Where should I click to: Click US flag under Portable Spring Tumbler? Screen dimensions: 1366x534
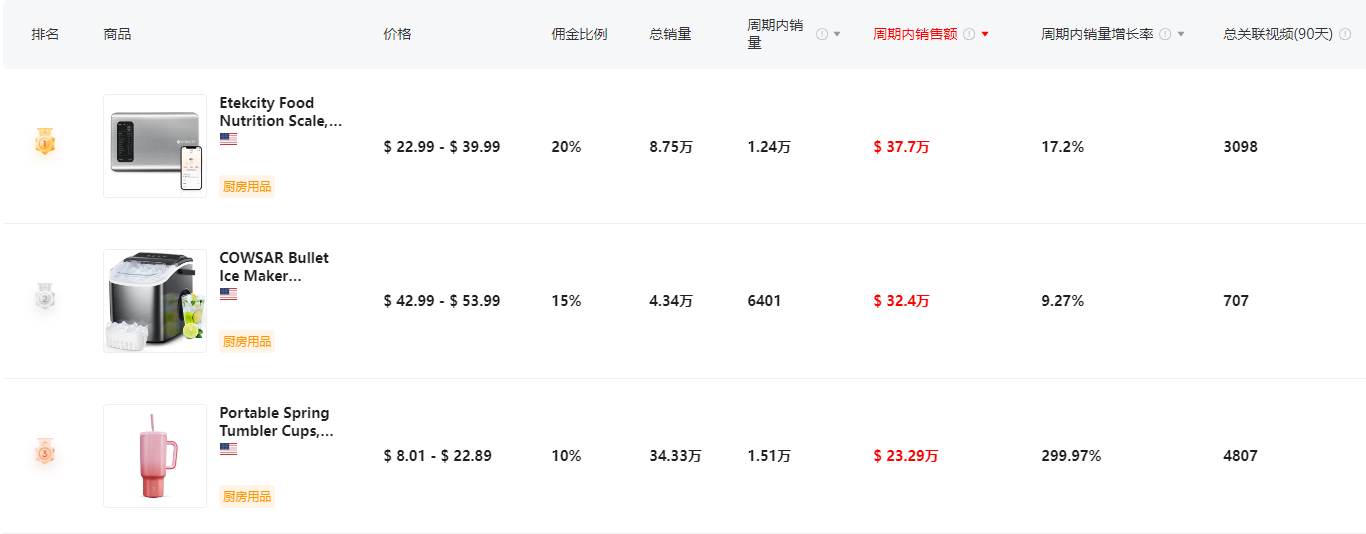point(228,449)
